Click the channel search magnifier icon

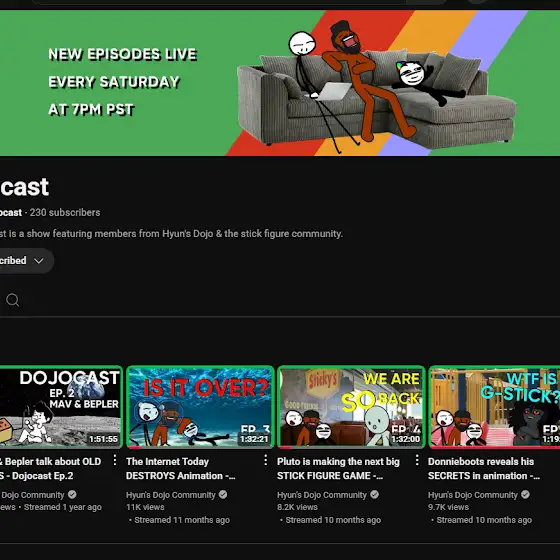tap(12, 300)
